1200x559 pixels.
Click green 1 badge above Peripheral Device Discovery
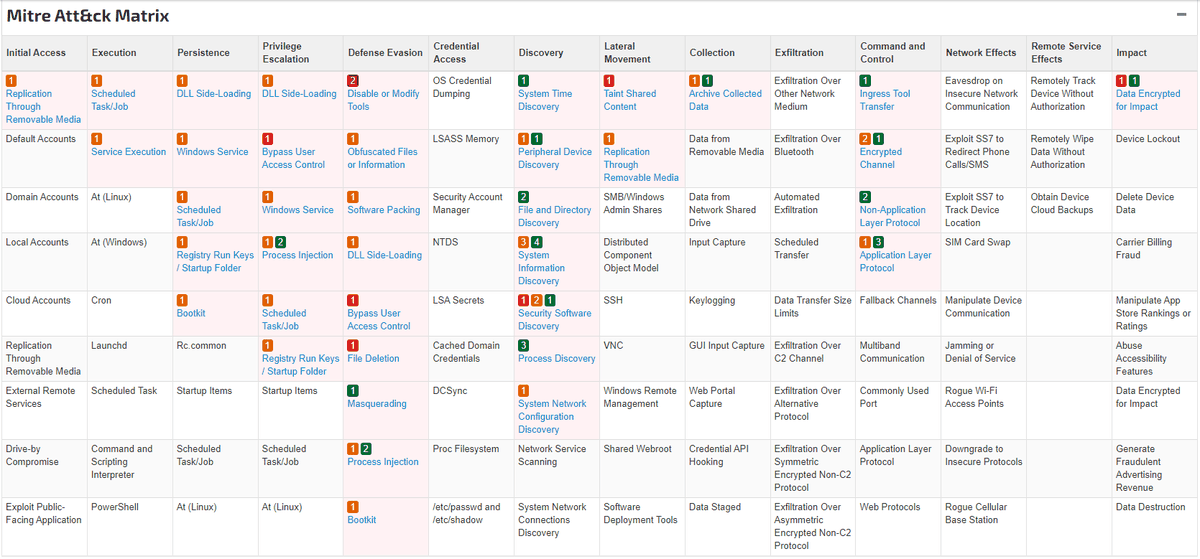537,138
